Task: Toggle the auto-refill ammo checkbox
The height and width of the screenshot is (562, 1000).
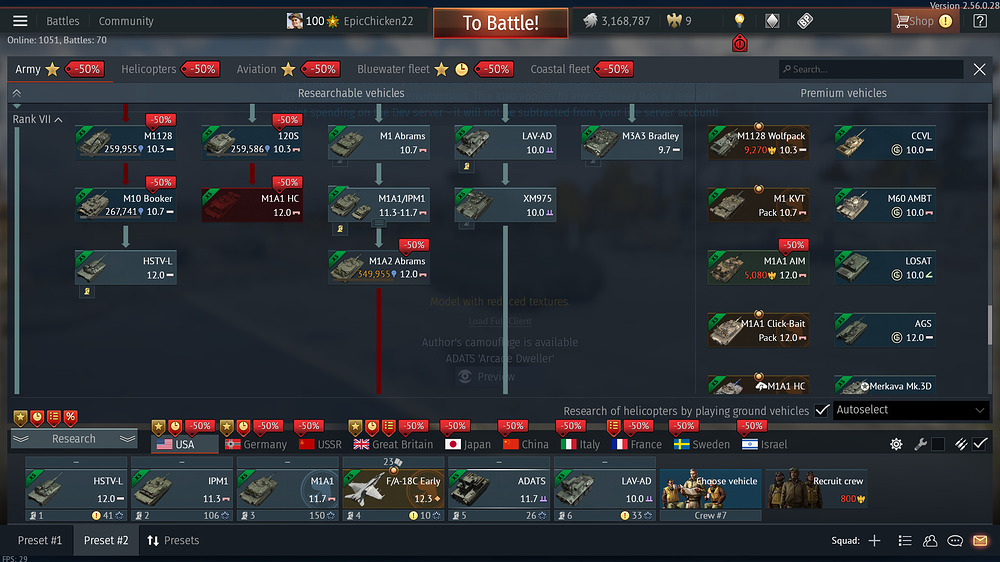Action: (980, 444)
